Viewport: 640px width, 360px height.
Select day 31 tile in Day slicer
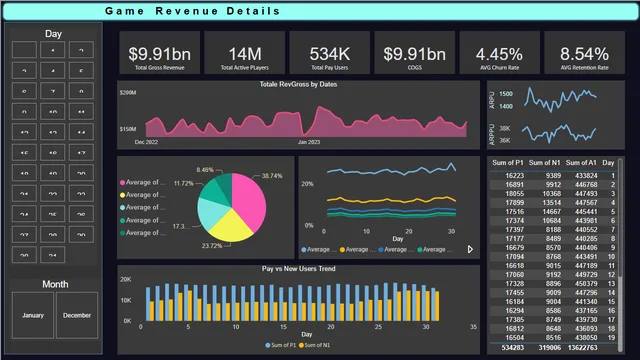(x=53, y=255)
